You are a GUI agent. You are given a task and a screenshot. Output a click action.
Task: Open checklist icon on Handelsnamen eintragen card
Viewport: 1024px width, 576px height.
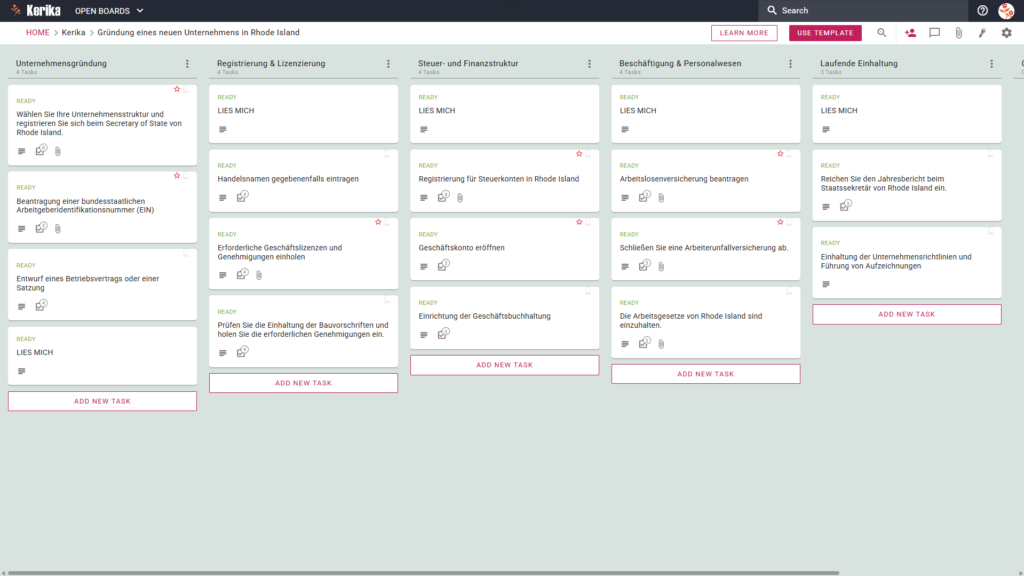pos(242,196)
